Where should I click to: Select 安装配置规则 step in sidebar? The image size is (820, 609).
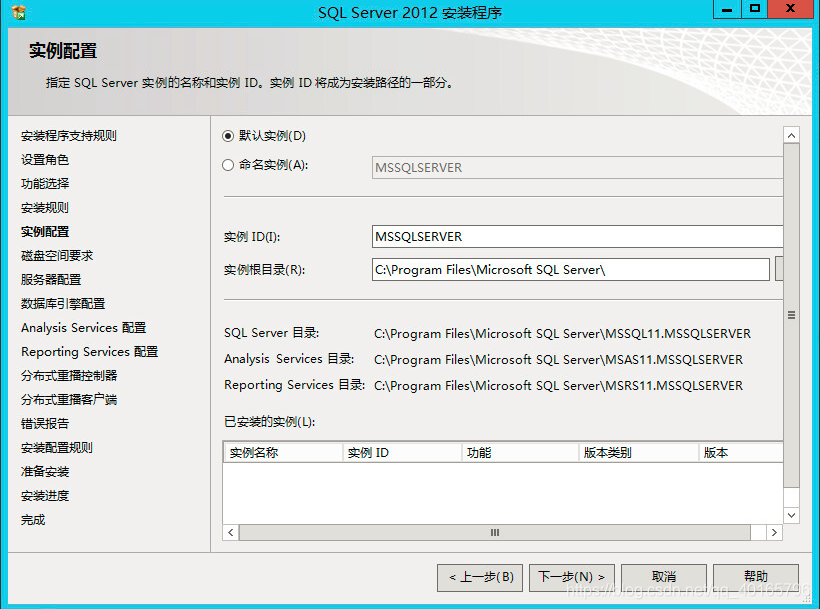[56, 448]
